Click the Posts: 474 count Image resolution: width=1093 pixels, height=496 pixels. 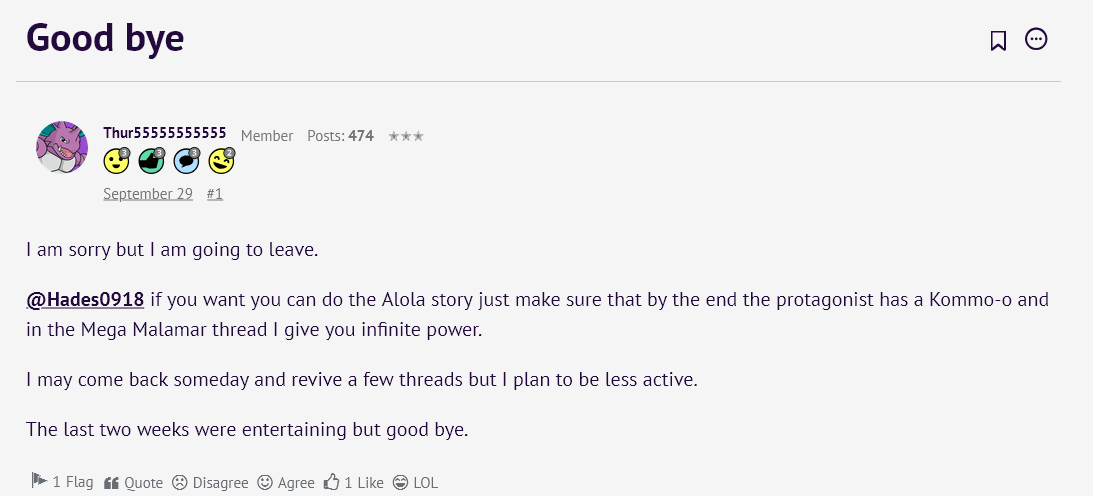pos(340,136)
